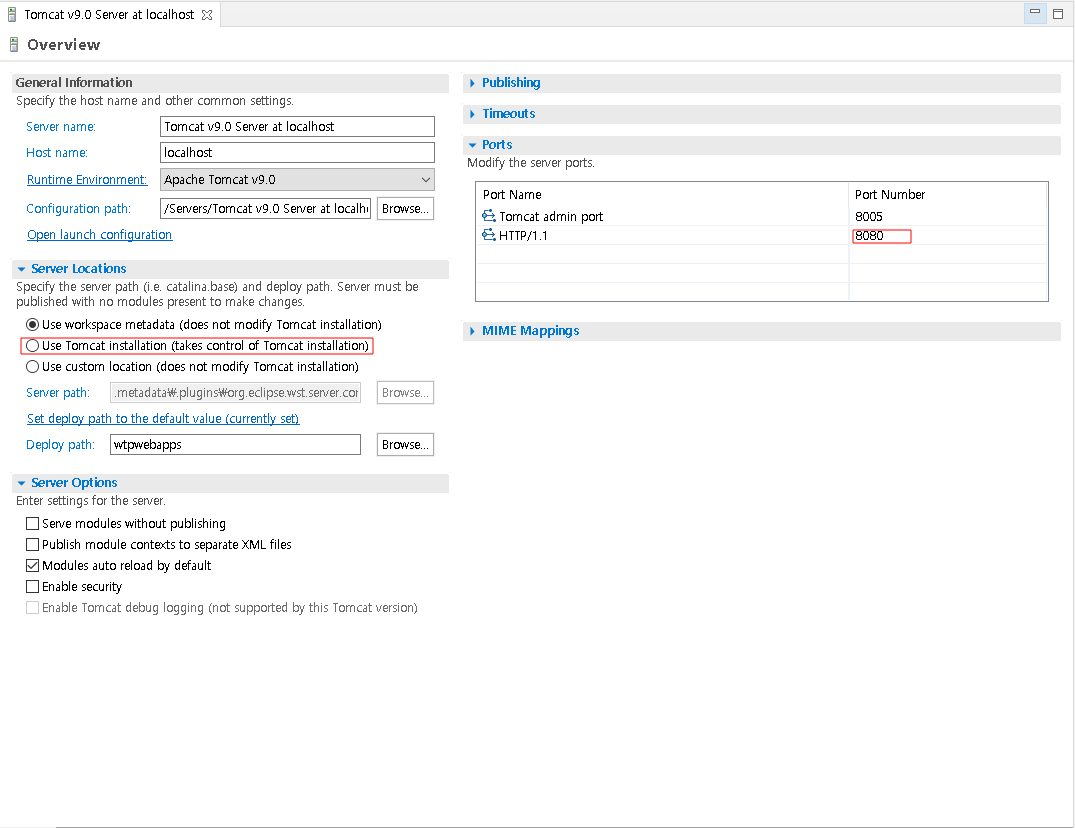Click the Overview page server icon

[14, 45]
